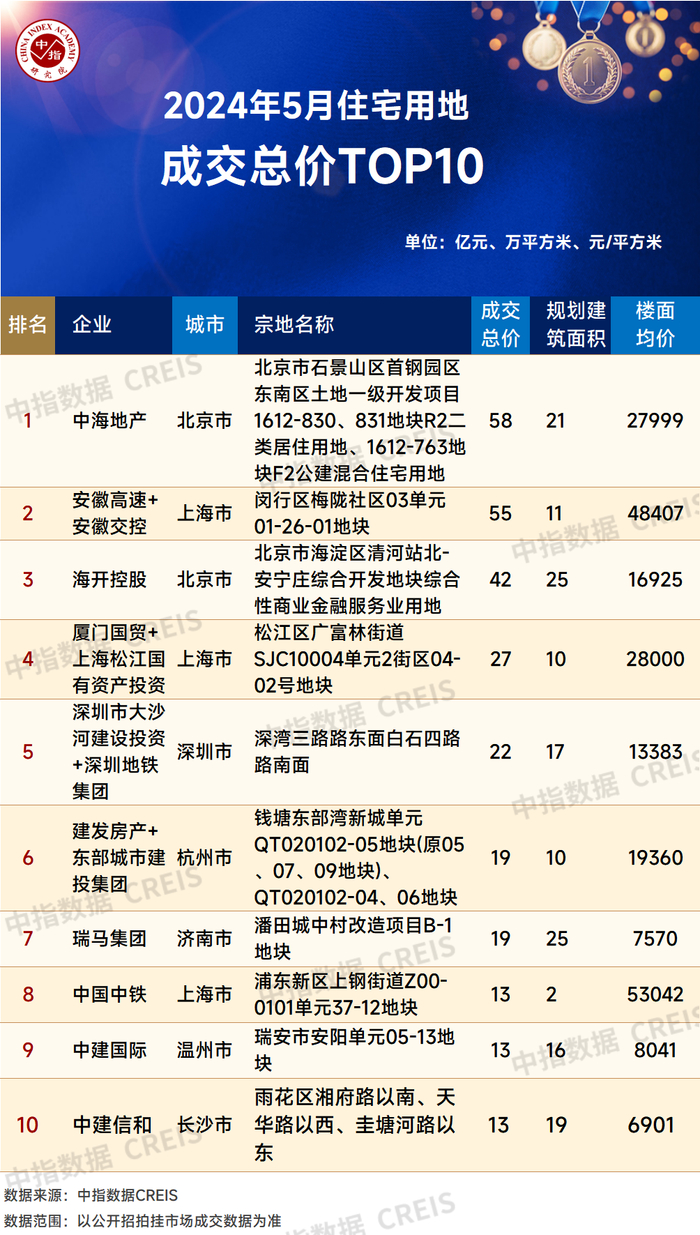Click parcel name '潘田城中村改造项目B-1地块'
This screenshot has width=700, height=1235.
354,938
